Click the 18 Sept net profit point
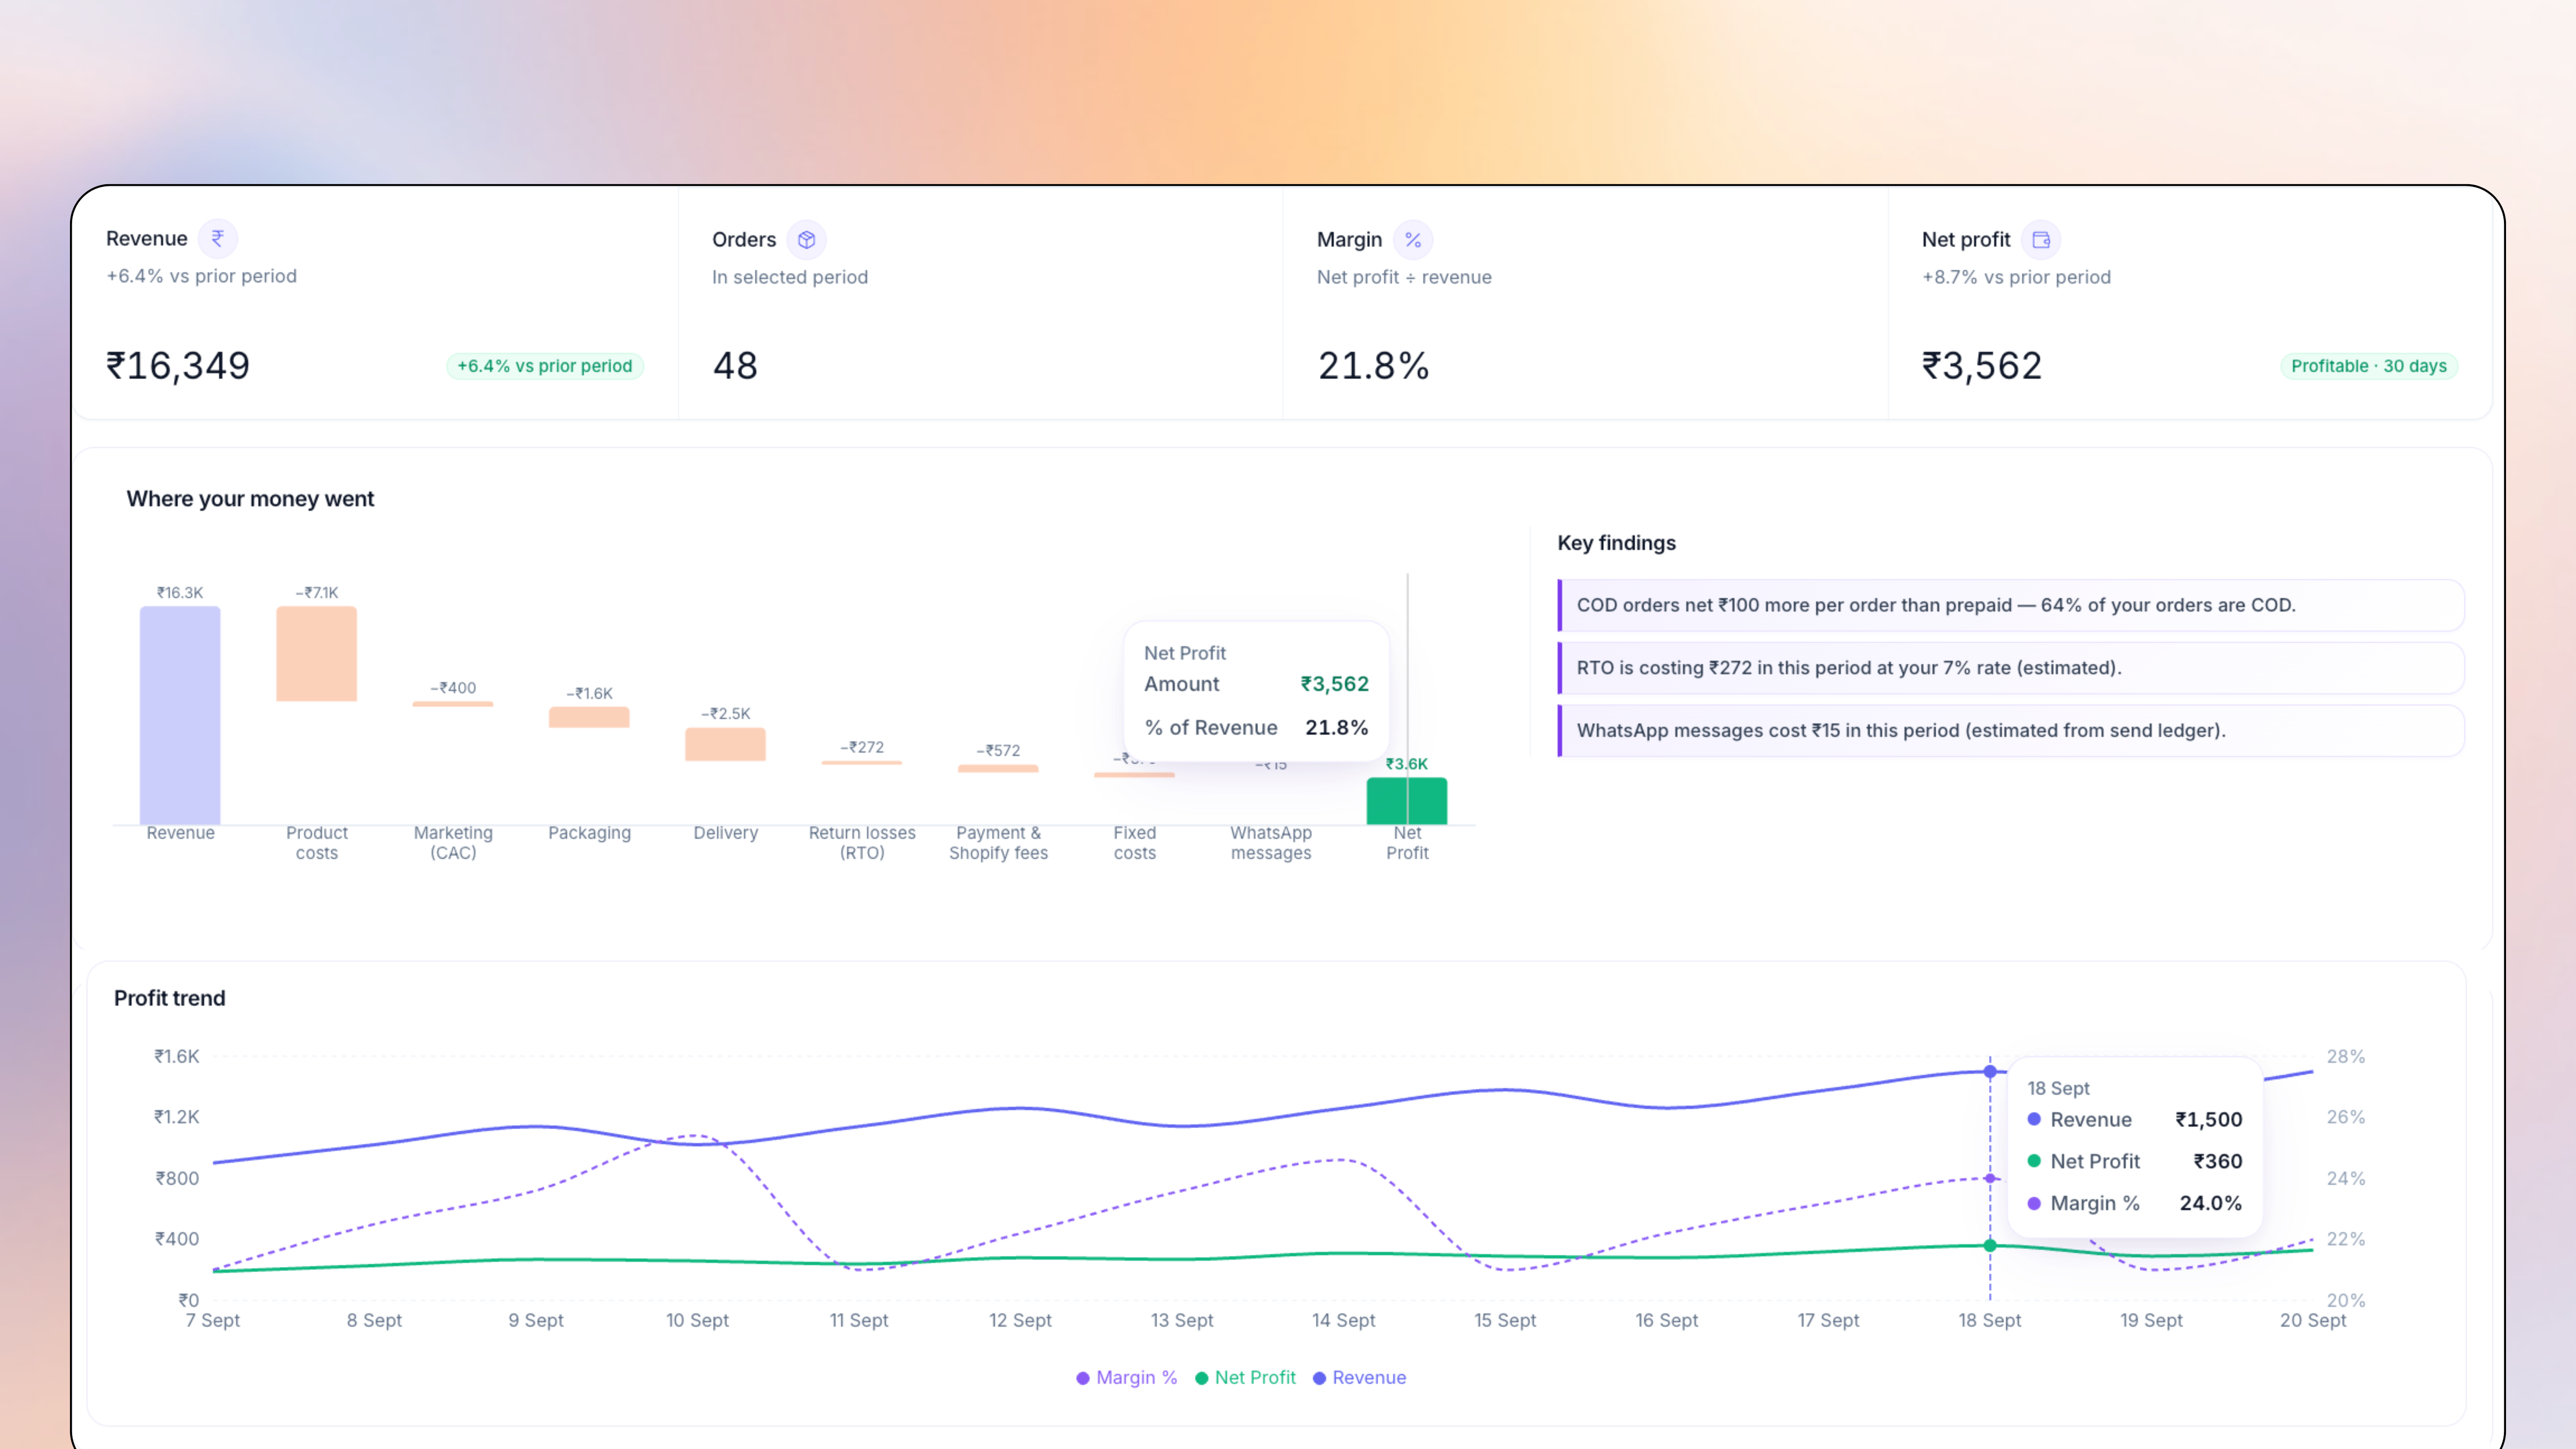The image size is (2576, 1449). [x=1990, y=1245]
